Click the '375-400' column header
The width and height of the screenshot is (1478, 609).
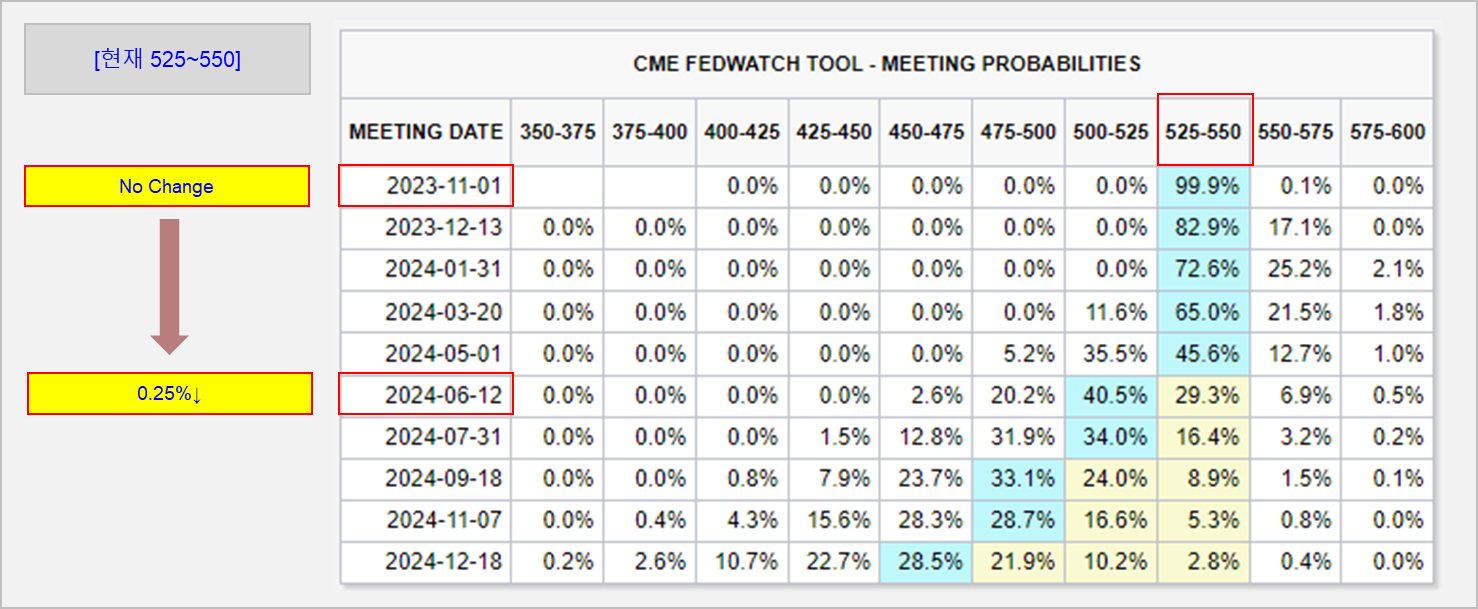(x=650, y=132)
